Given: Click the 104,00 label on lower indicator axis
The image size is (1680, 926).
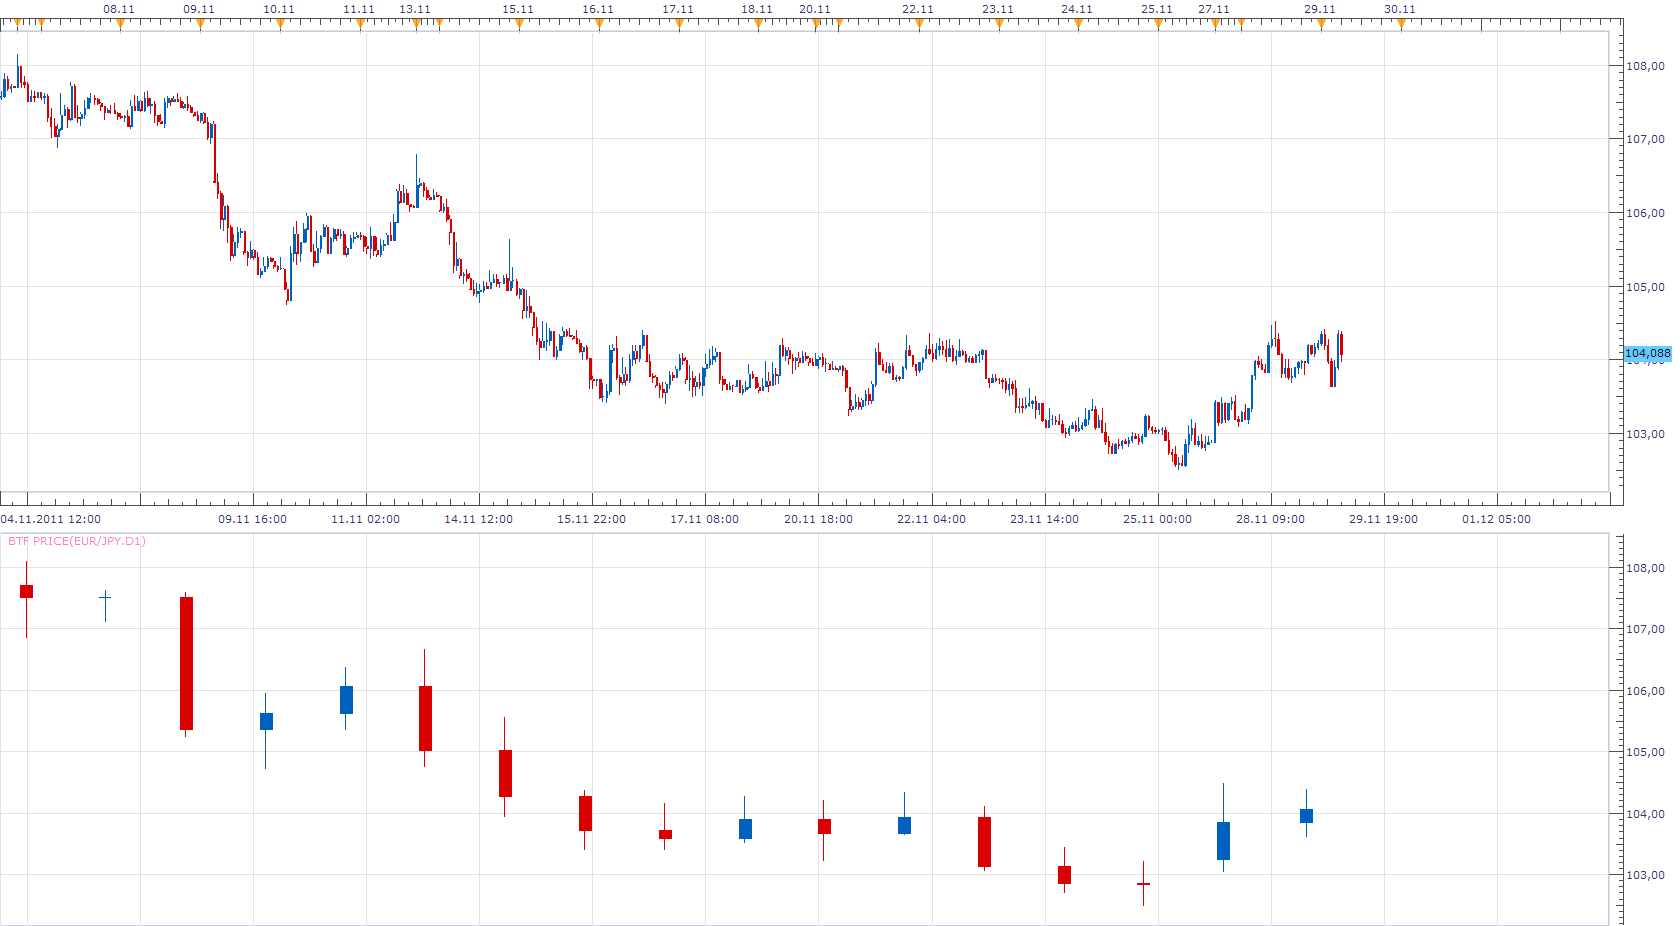Looking at the screenshot, I should [1645, 814].
